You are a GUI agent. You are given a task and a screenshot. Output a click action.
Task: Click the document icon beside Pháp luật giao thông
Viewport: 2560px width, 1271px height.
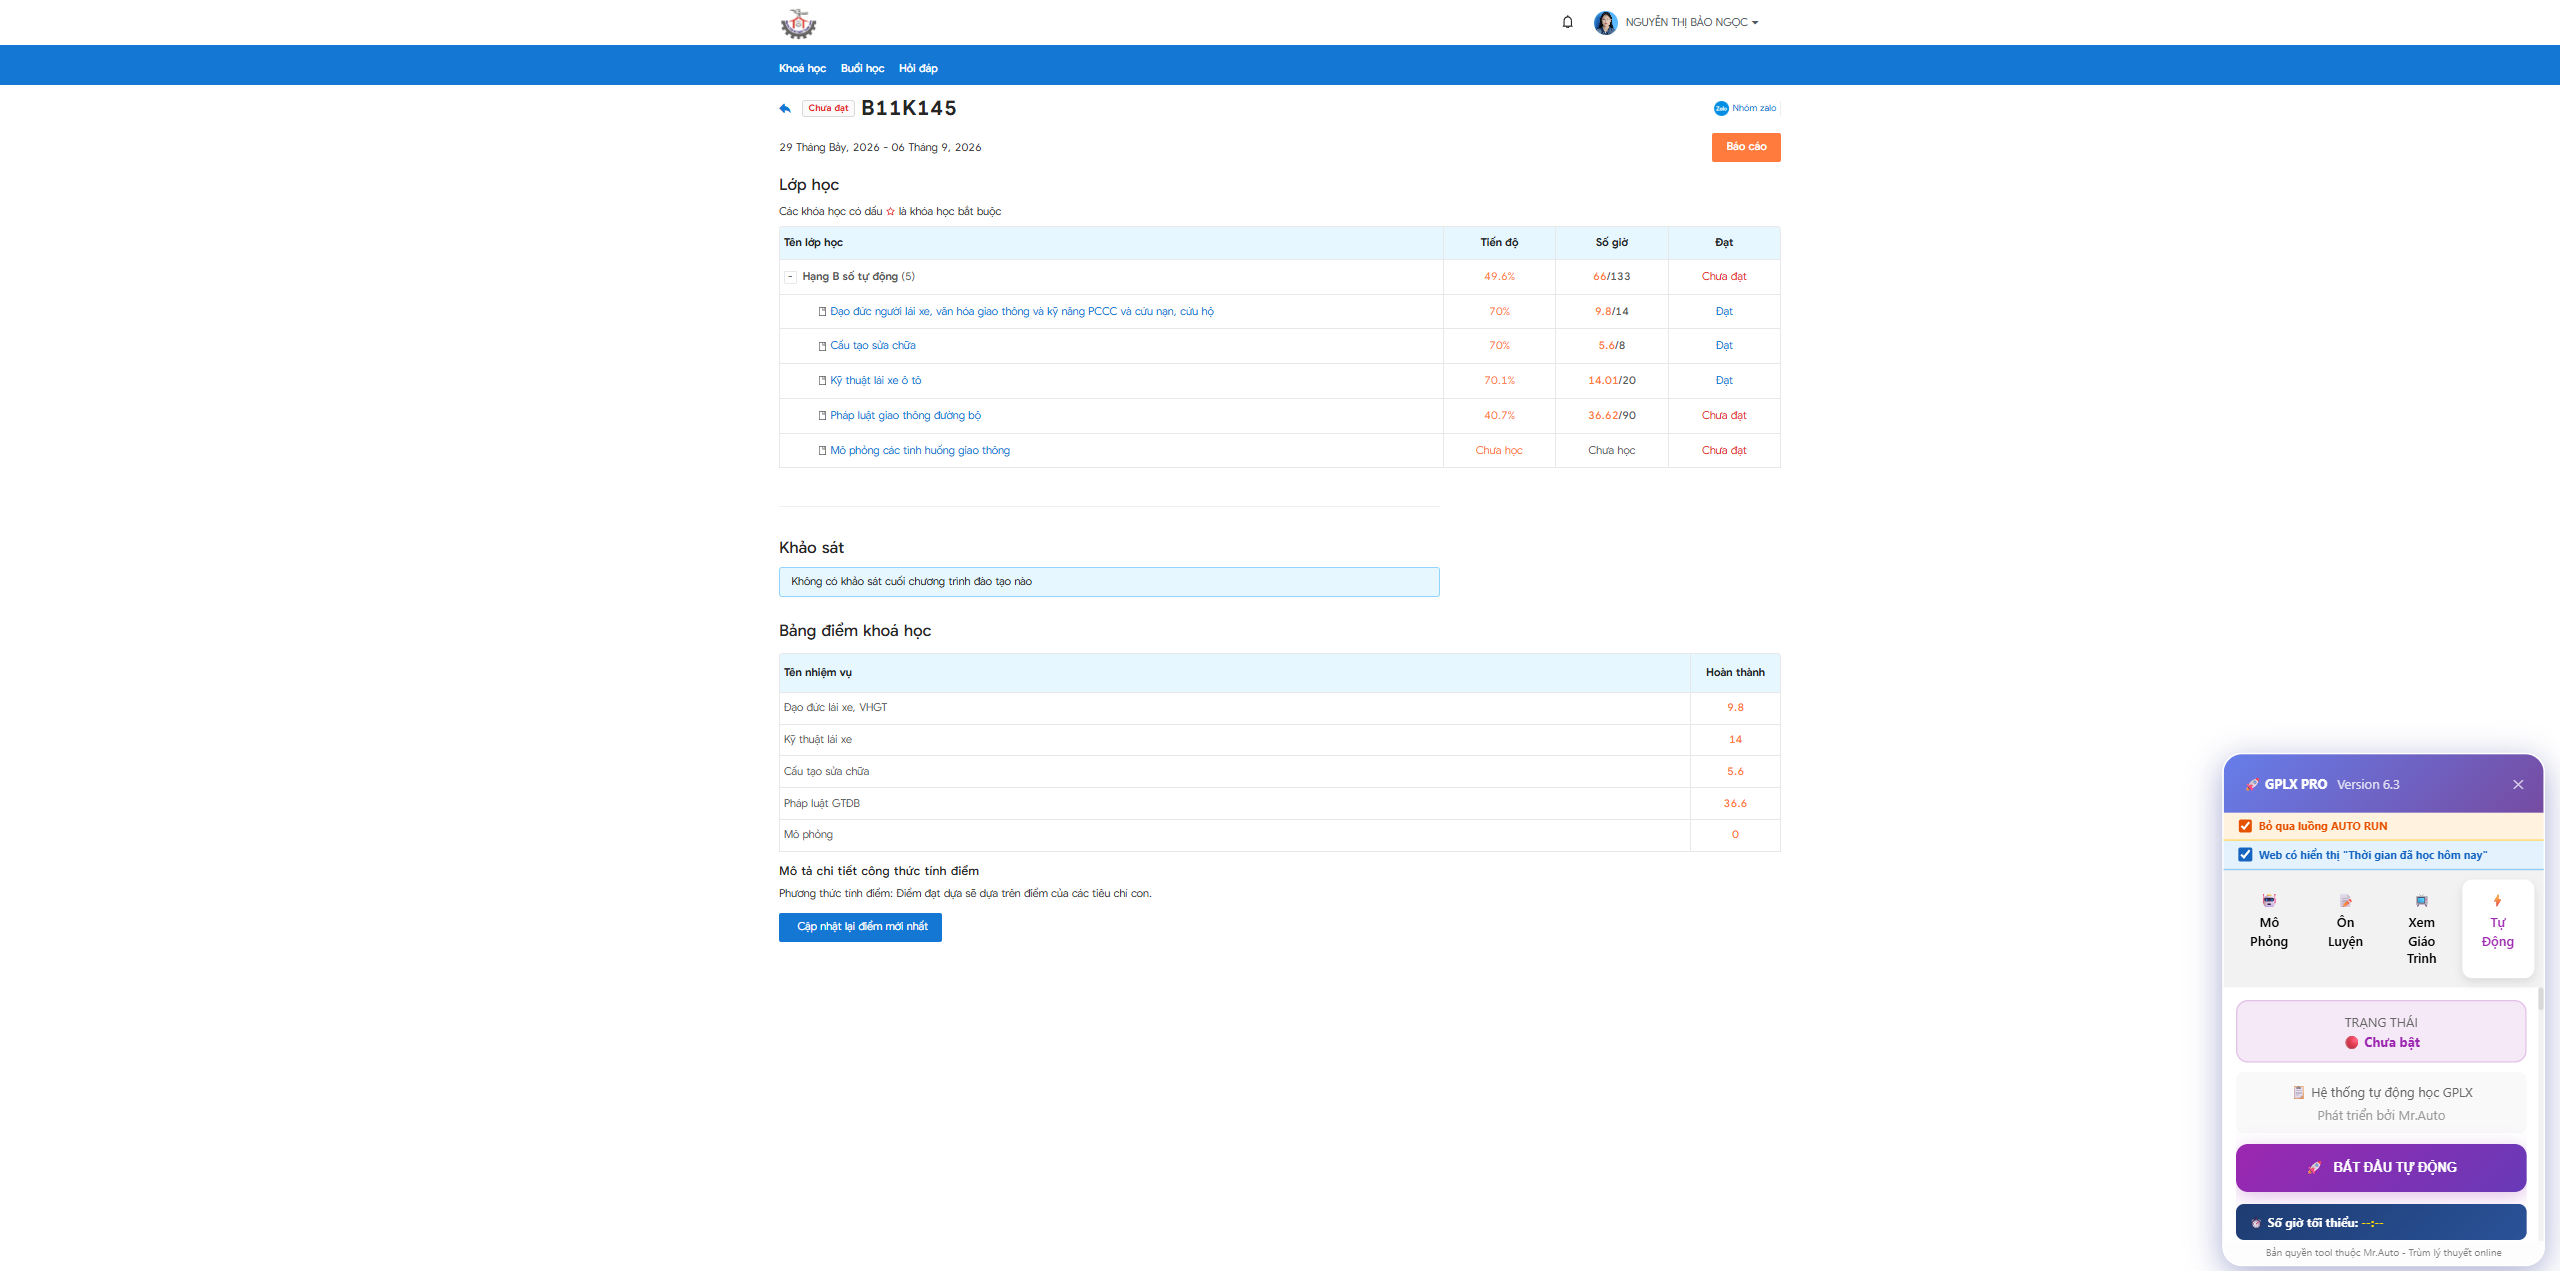point(822,416)
